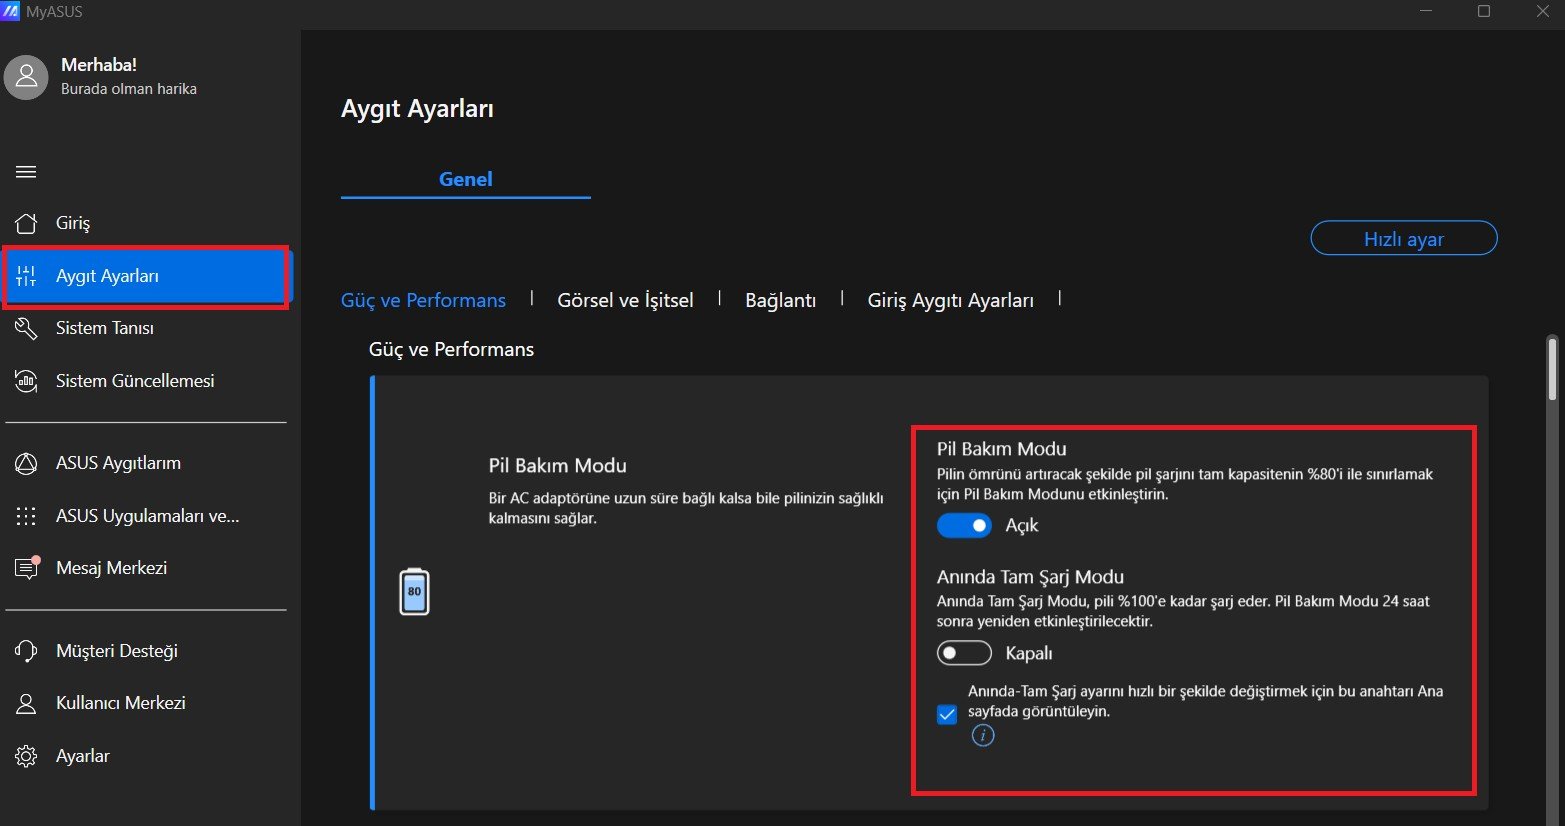Click the Kullanıcı Merkezi person icon
Screen dimensions: 1565x826
pos(26,703)
